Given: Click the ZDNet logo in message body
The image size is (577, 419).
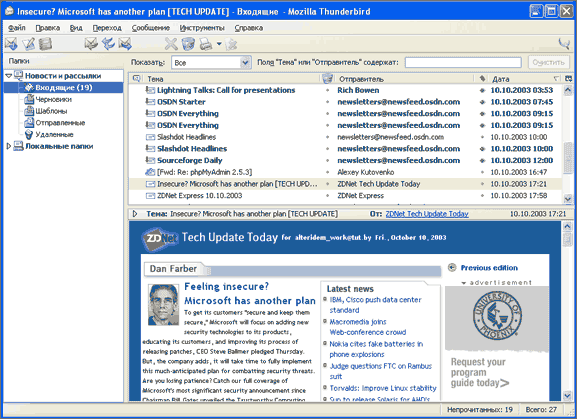Looking at the screenshot, I should 160,239.
